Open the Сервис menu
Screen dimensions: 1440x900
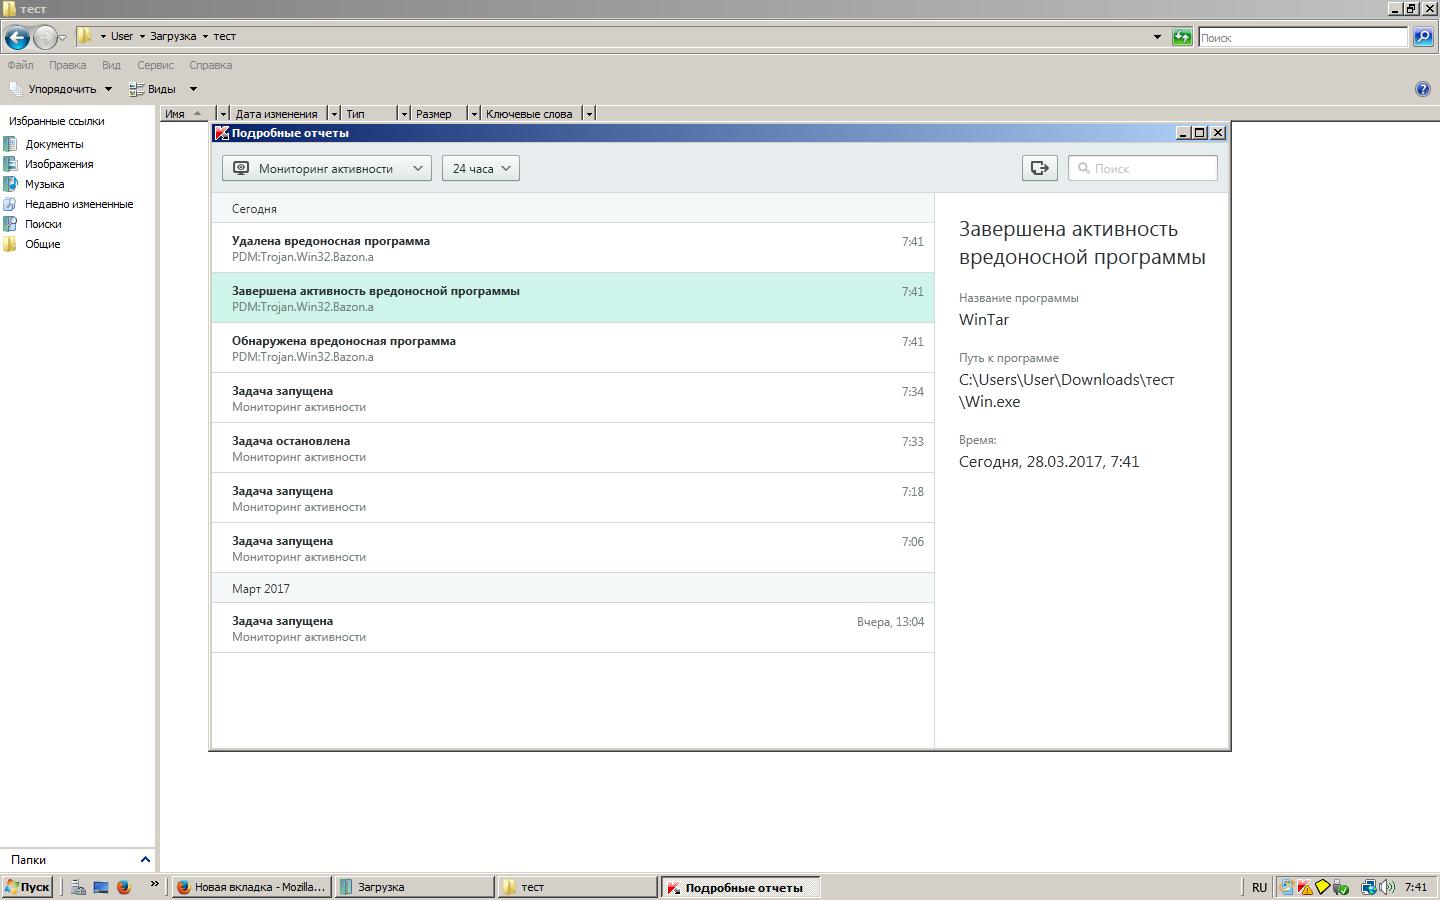pos(155,65)
